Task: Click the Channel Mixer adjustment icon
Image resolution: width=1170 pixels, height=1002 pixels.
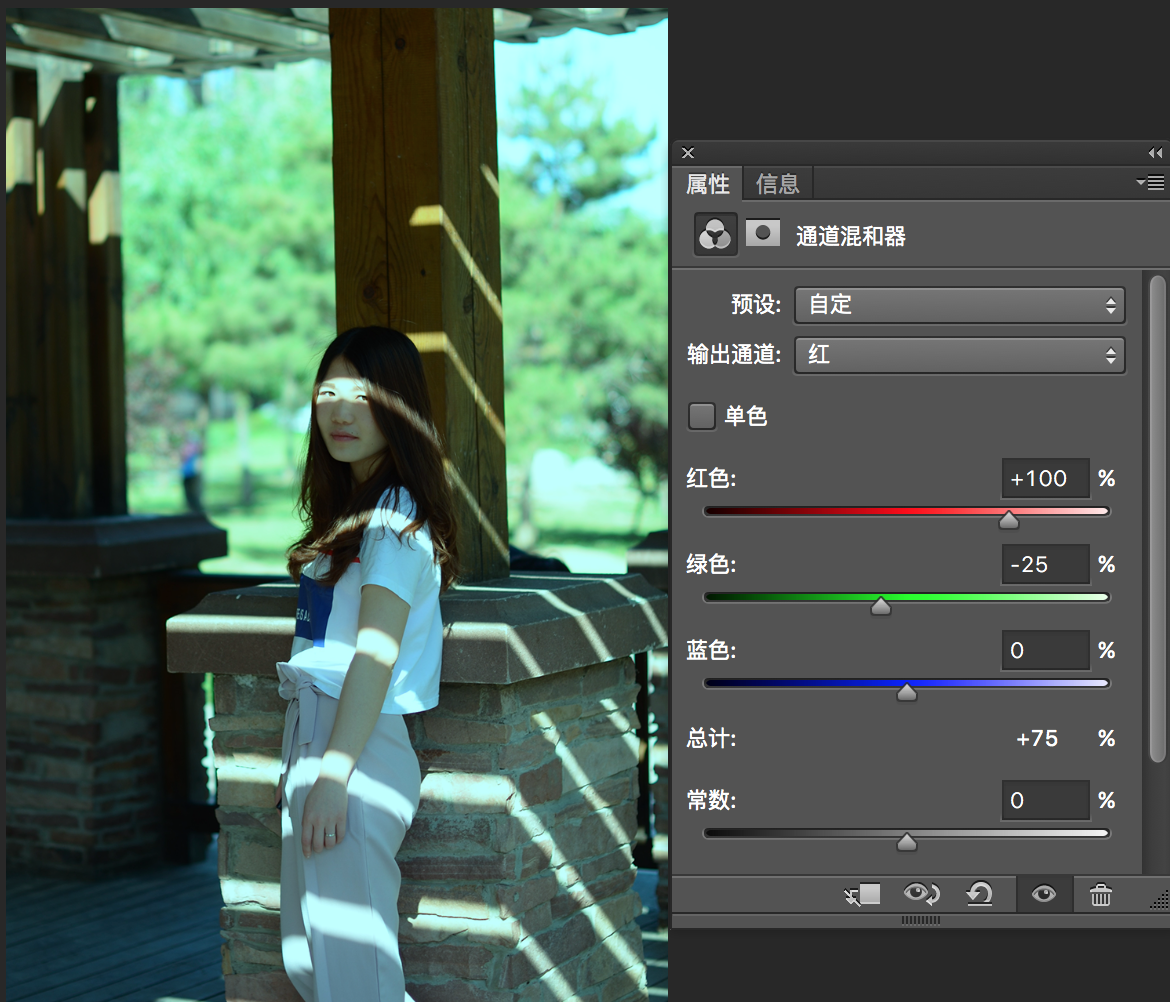Action: tap(716, 234)
